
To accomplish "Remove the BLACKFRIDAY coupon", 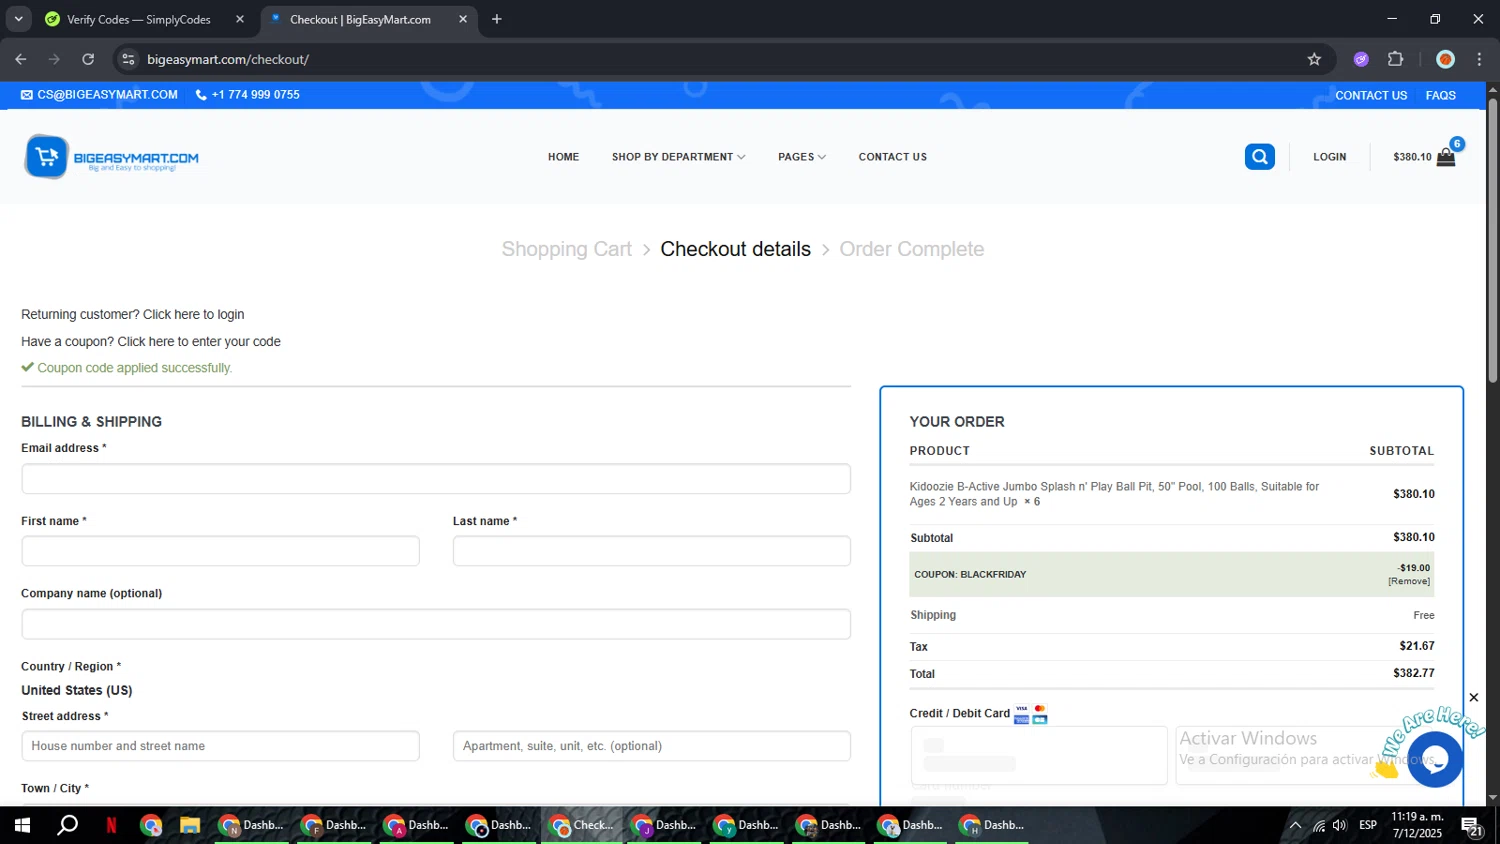I will [x=1408, y=581].
